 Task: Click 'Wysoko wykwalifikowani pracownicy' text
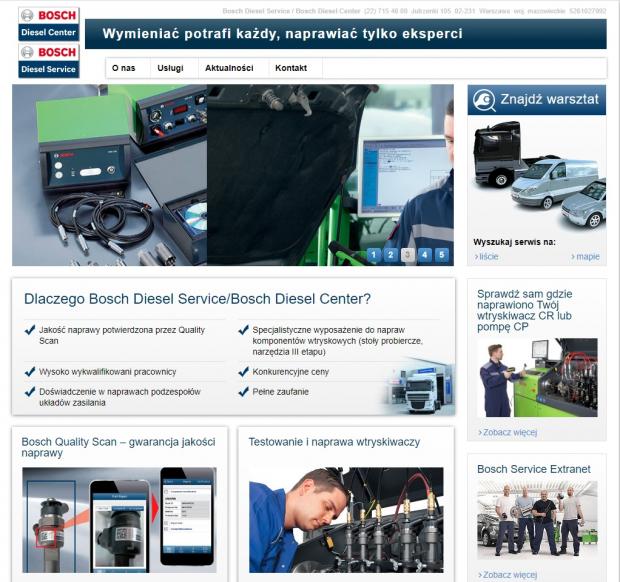coord(108,372)
